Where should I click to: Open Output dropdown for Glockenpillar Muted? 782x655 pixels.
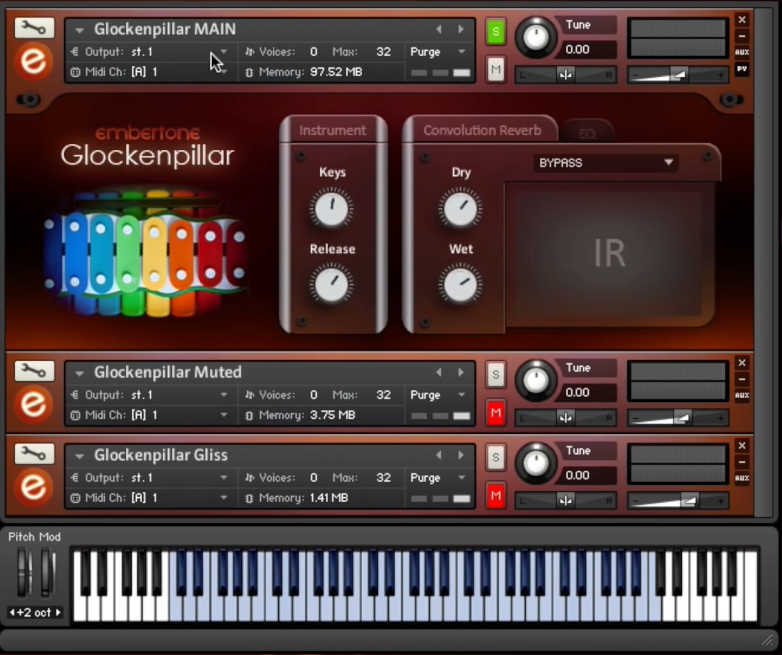223,395
